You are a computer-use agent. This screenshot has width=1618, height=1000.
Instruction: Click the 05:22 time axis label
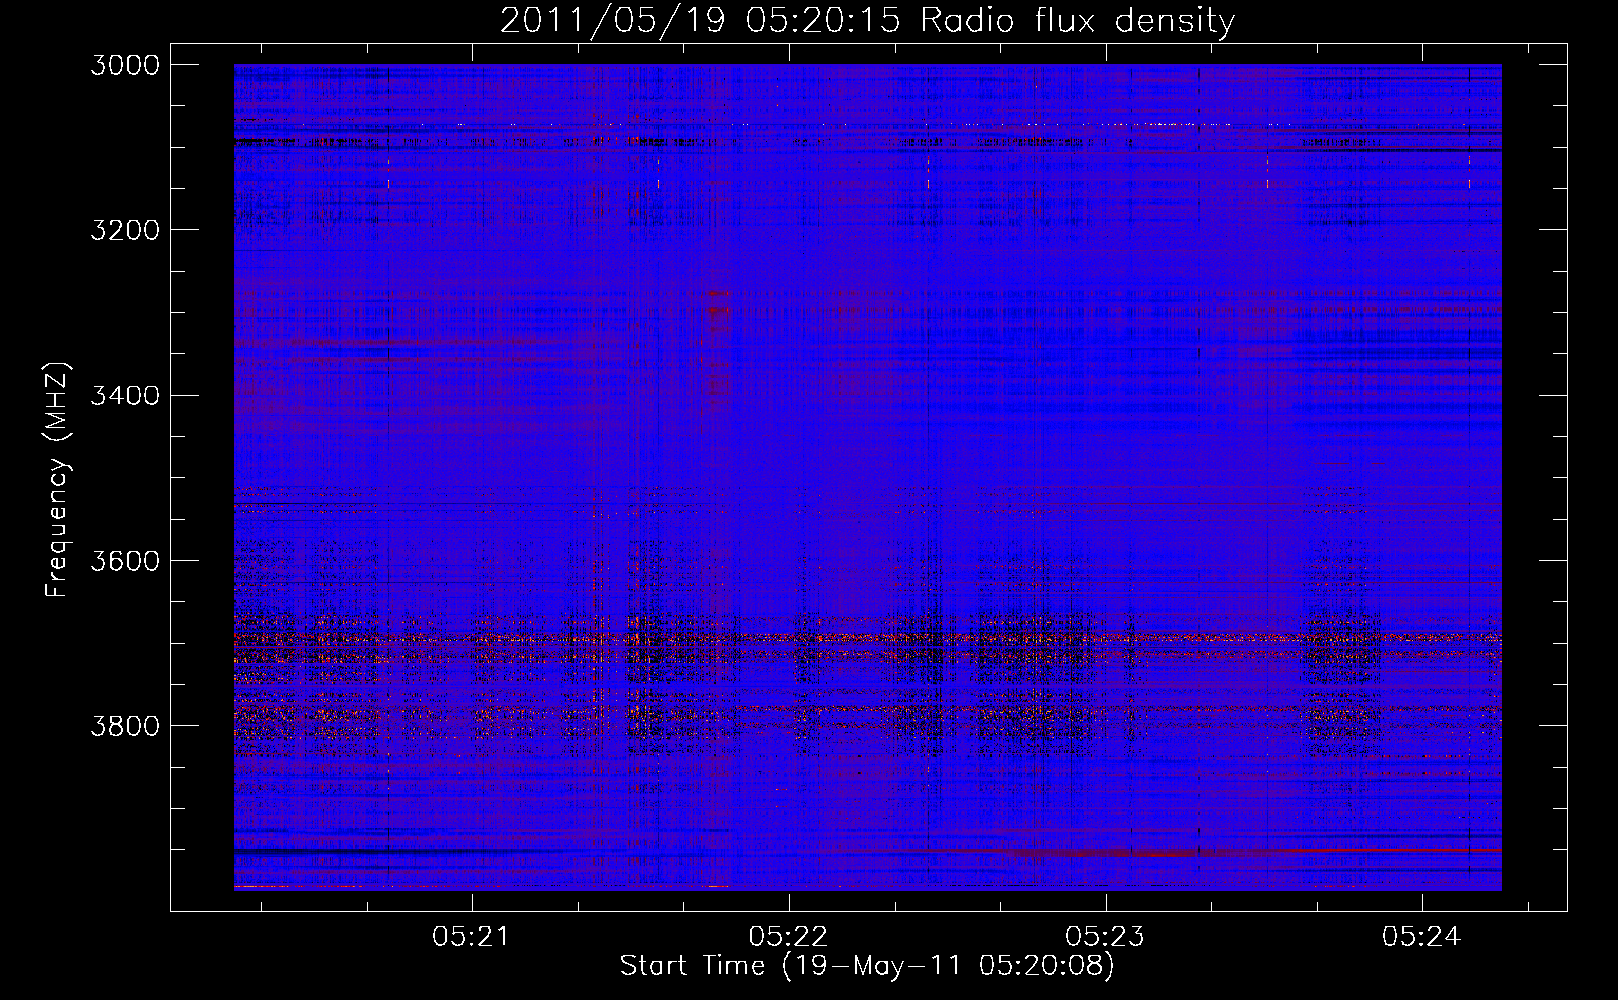(x=789, y=937)
